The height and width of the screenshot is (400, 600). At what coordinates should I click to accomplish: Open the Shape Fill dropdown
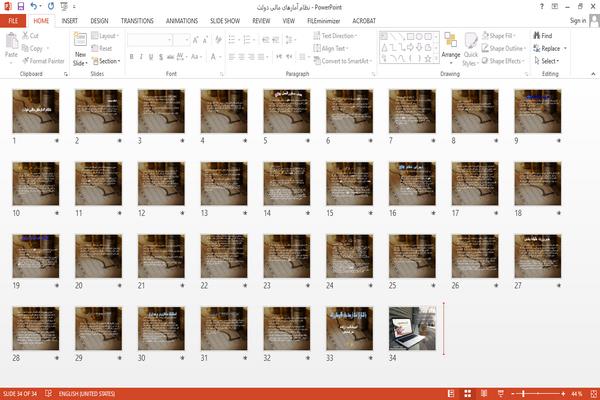point(499,36)
